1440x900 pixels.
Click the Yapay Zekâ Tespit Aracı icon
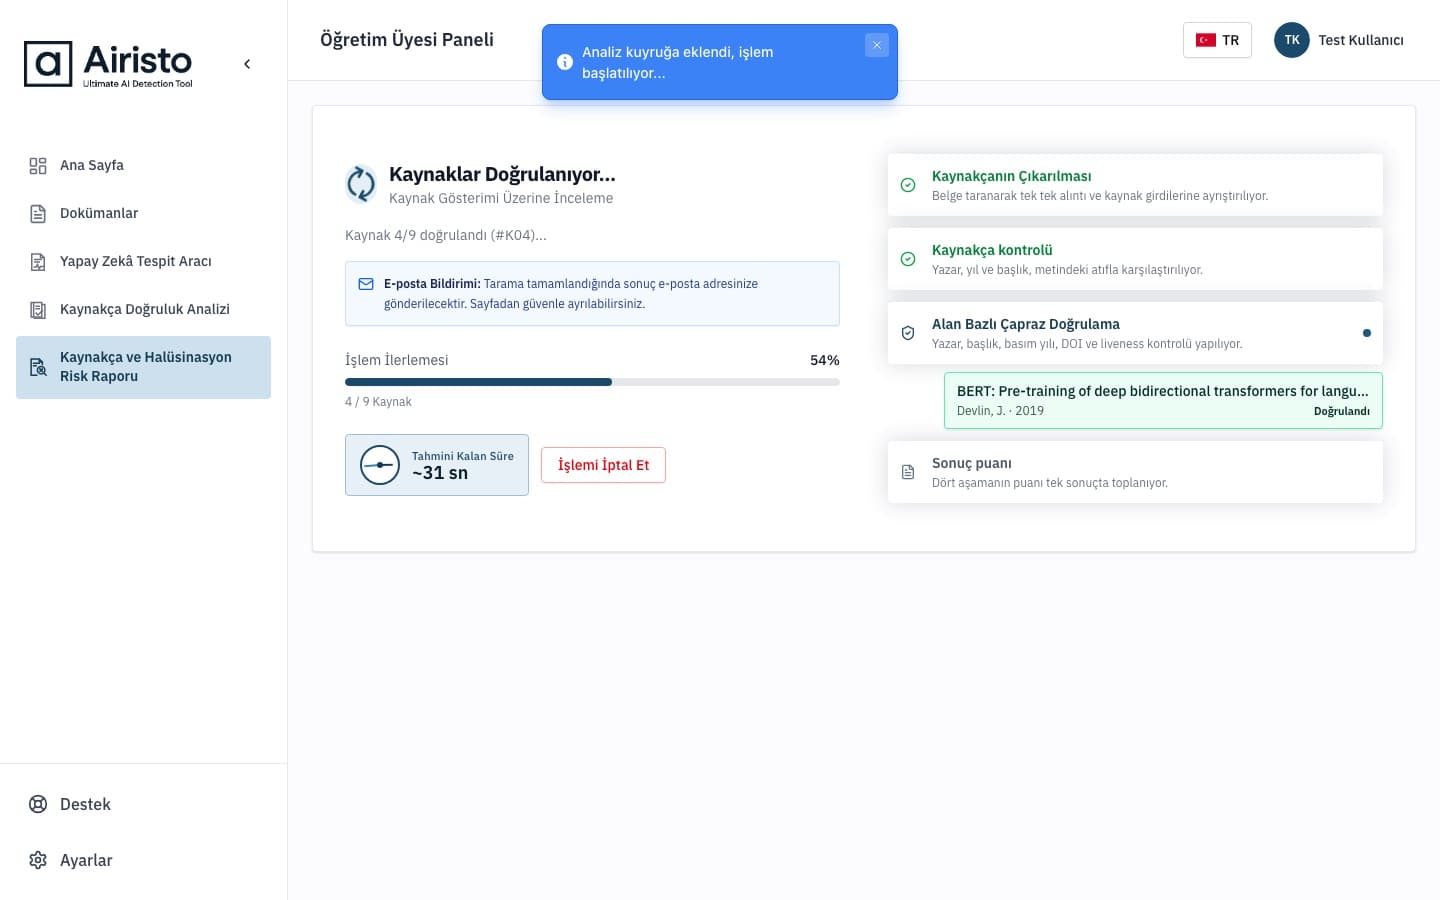tap(38, 262)
